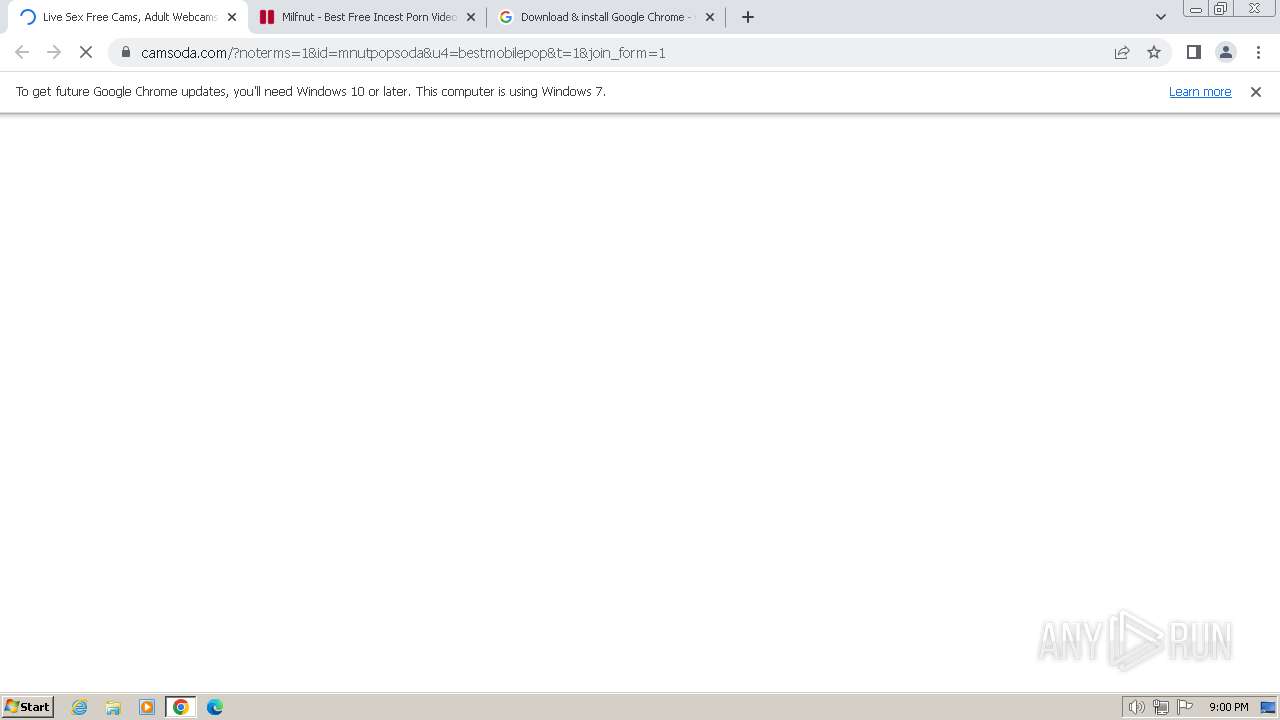This screenshot has width=1280, height=720.
Task: Open the Chrome profile menu
Action: tap(1225, 52)
